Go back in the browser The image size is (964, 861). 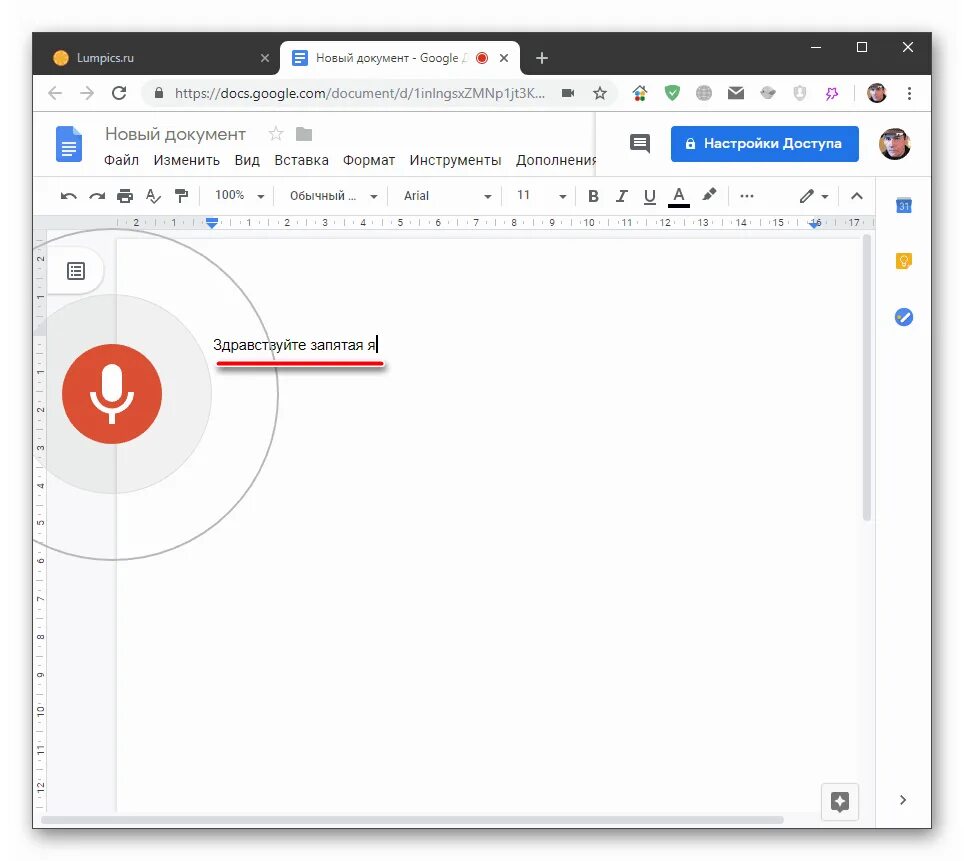(55, 93)
